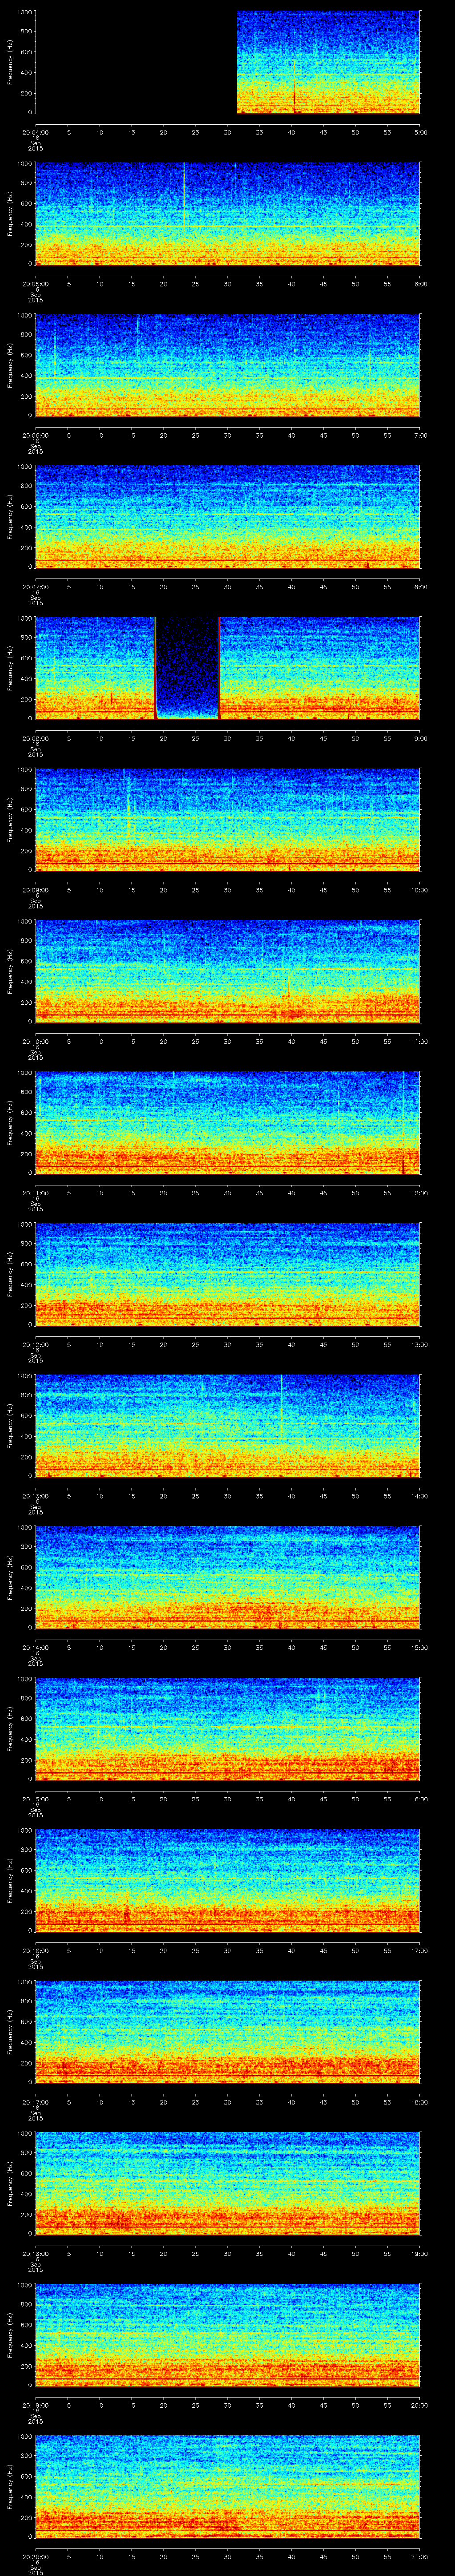
Task: Click the black empty region in 20:04 spectrogram
Action: [x=135, y=62]
